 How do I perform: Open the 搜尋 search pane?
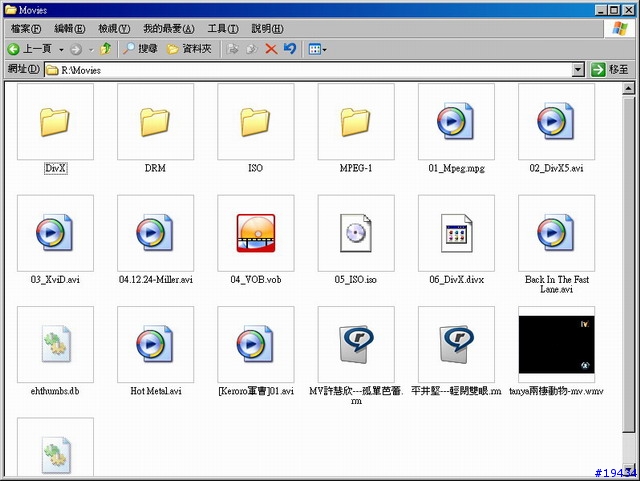tap(140, 49)
